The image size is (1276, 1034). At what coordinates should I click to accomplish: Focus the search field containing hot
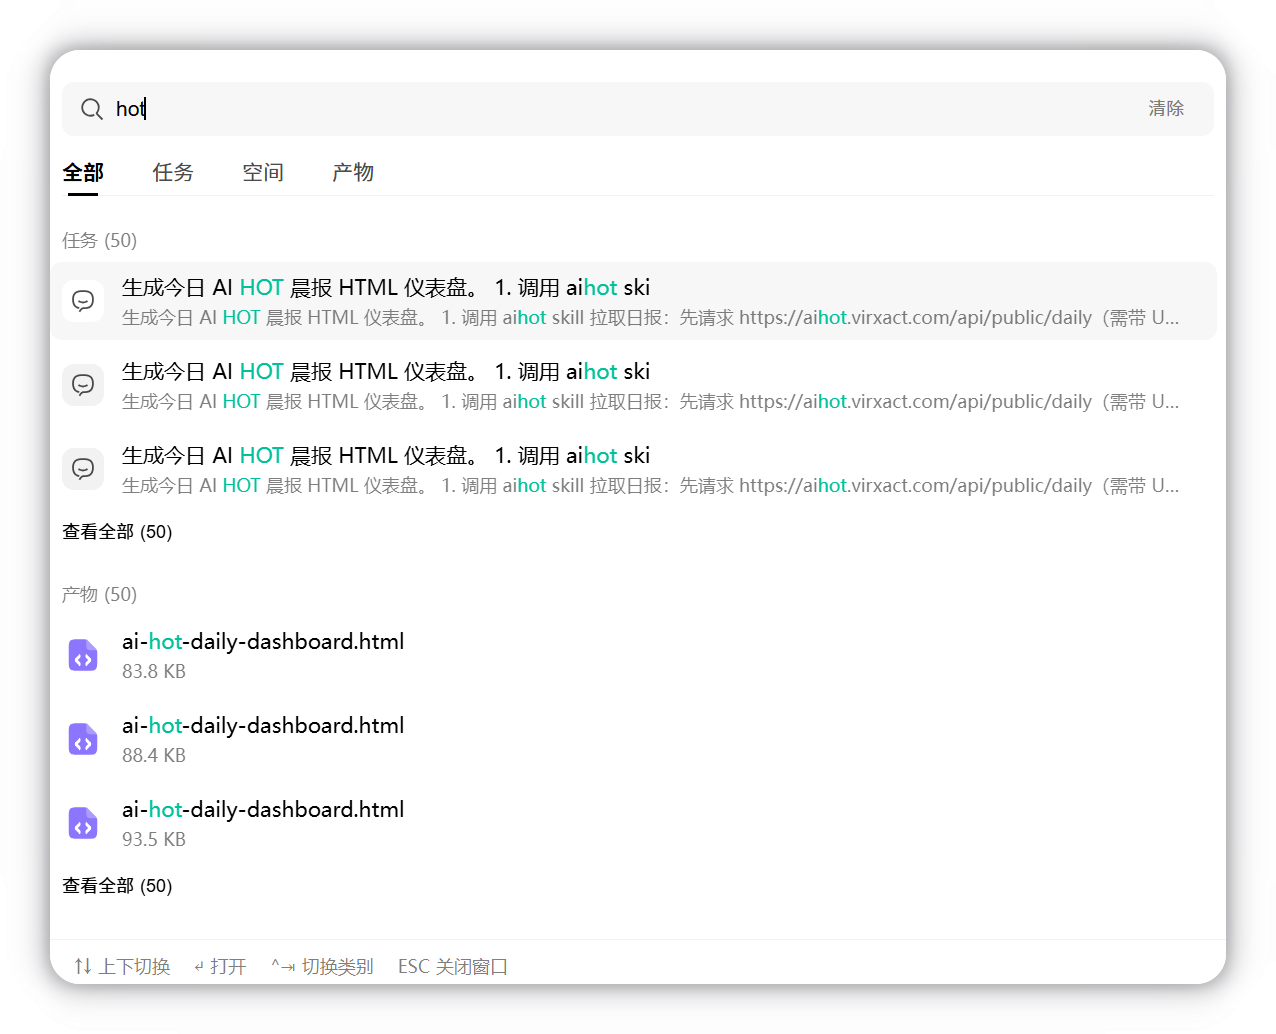pos(638,109)
